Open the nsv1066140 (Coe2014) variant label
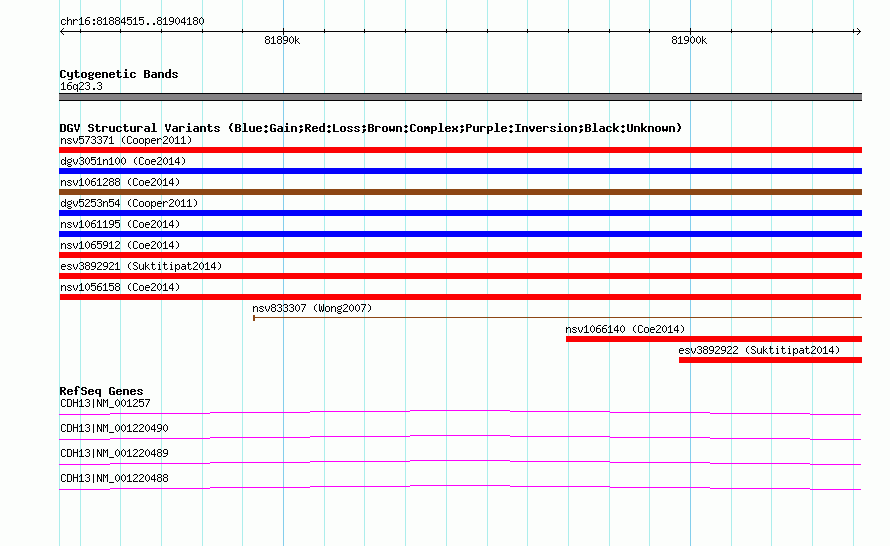The image size is (890, 546). click(625, 329)
